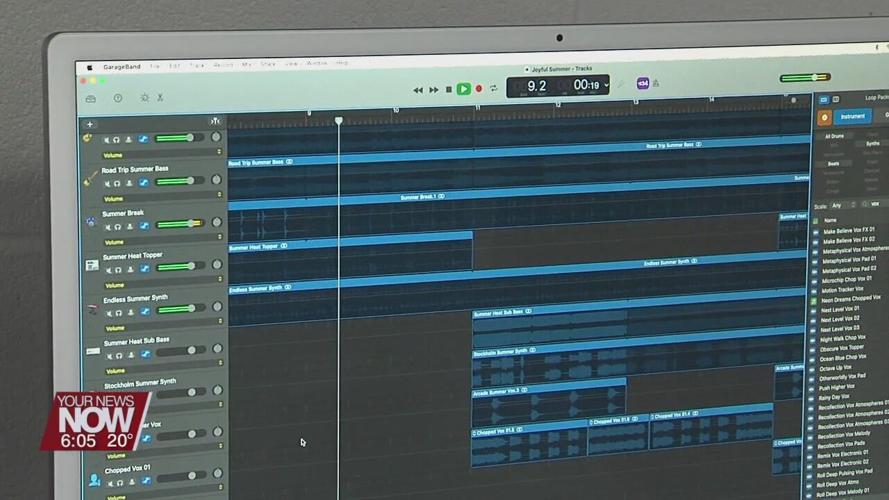Toggle the metronome icon
The height and width of the screenshot is (500, 889).
point(656,83)
